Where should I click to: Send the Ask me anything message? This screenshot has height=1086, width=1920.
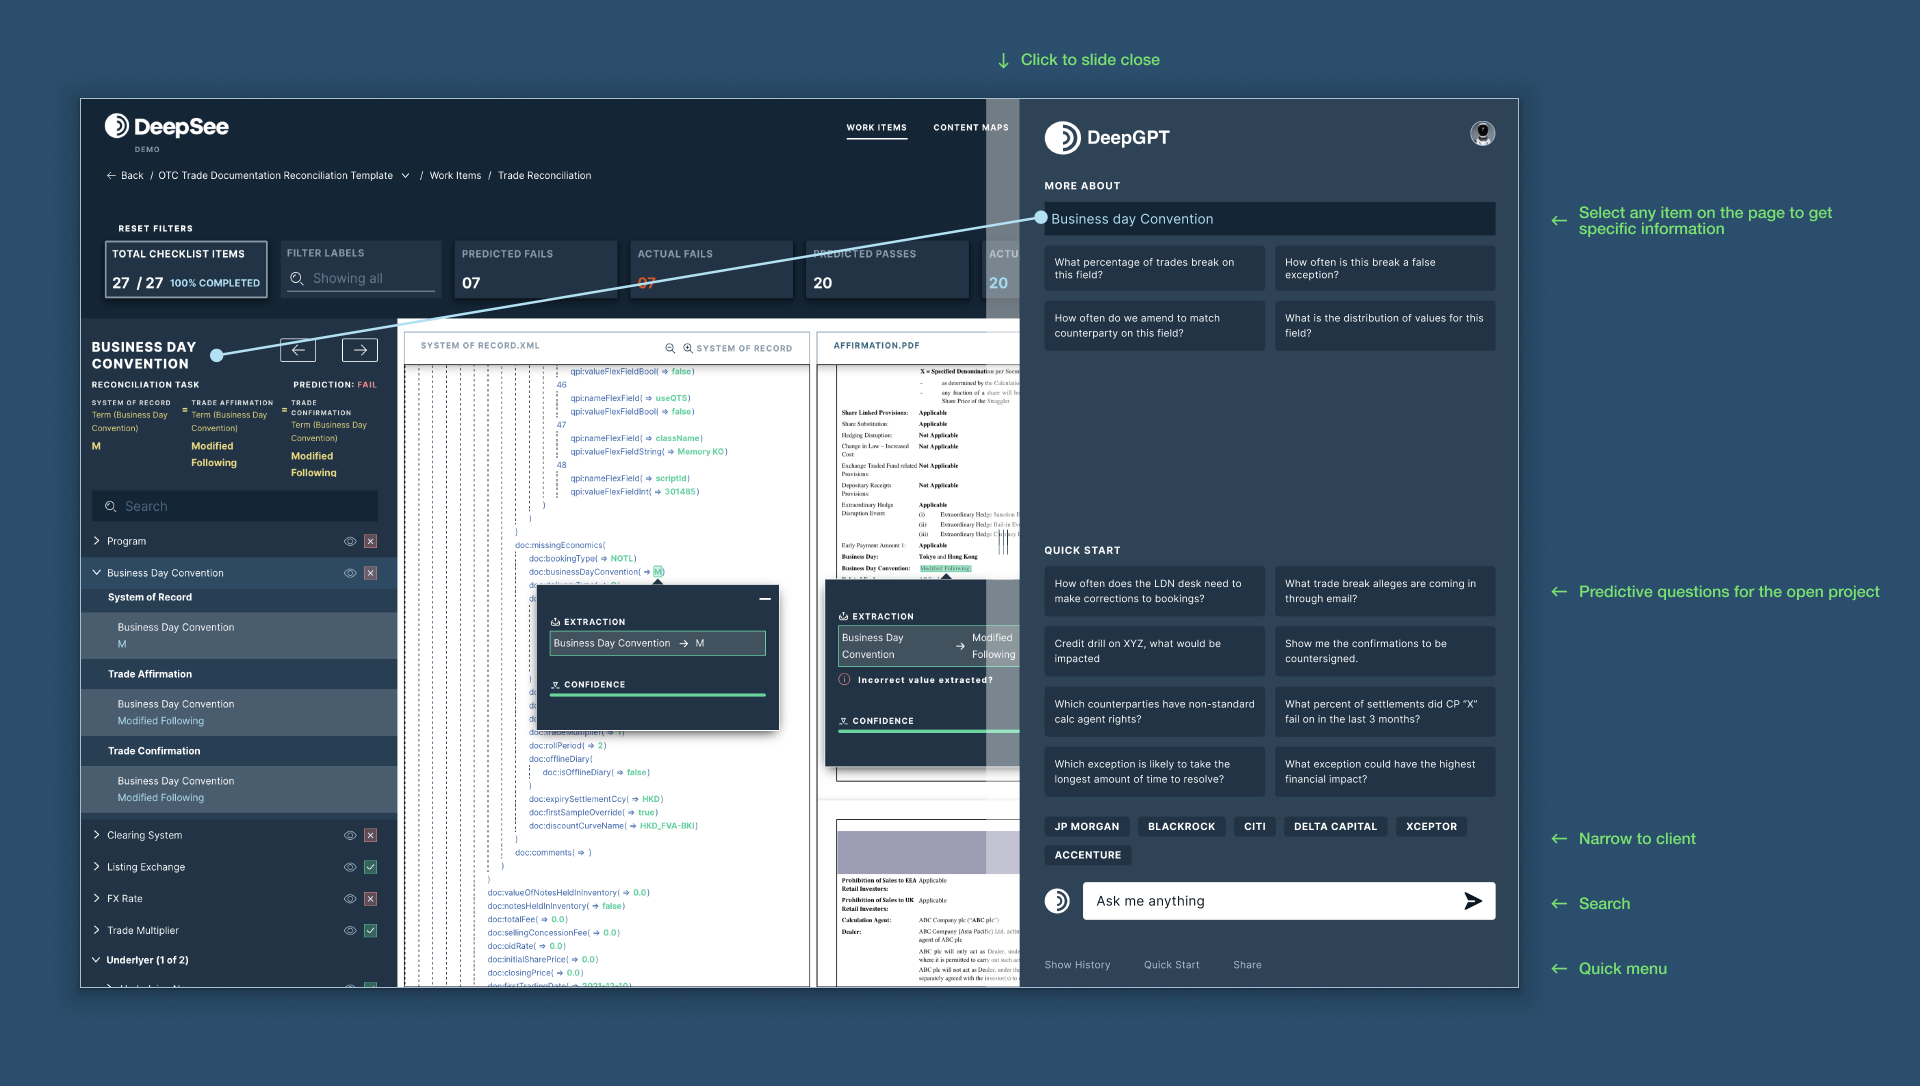click(1473, 901)
